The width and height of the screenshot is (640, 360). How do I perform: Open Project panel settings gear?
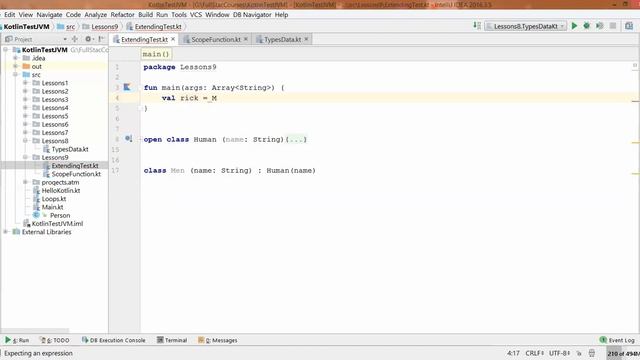point(88,39)
